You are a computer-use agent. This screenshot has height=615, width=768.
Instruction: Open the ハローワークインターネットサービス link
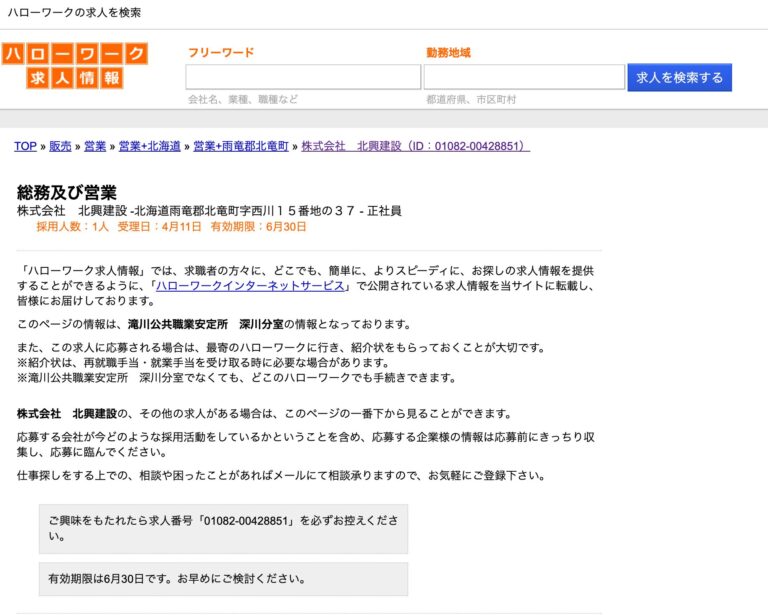click(251, 286)
